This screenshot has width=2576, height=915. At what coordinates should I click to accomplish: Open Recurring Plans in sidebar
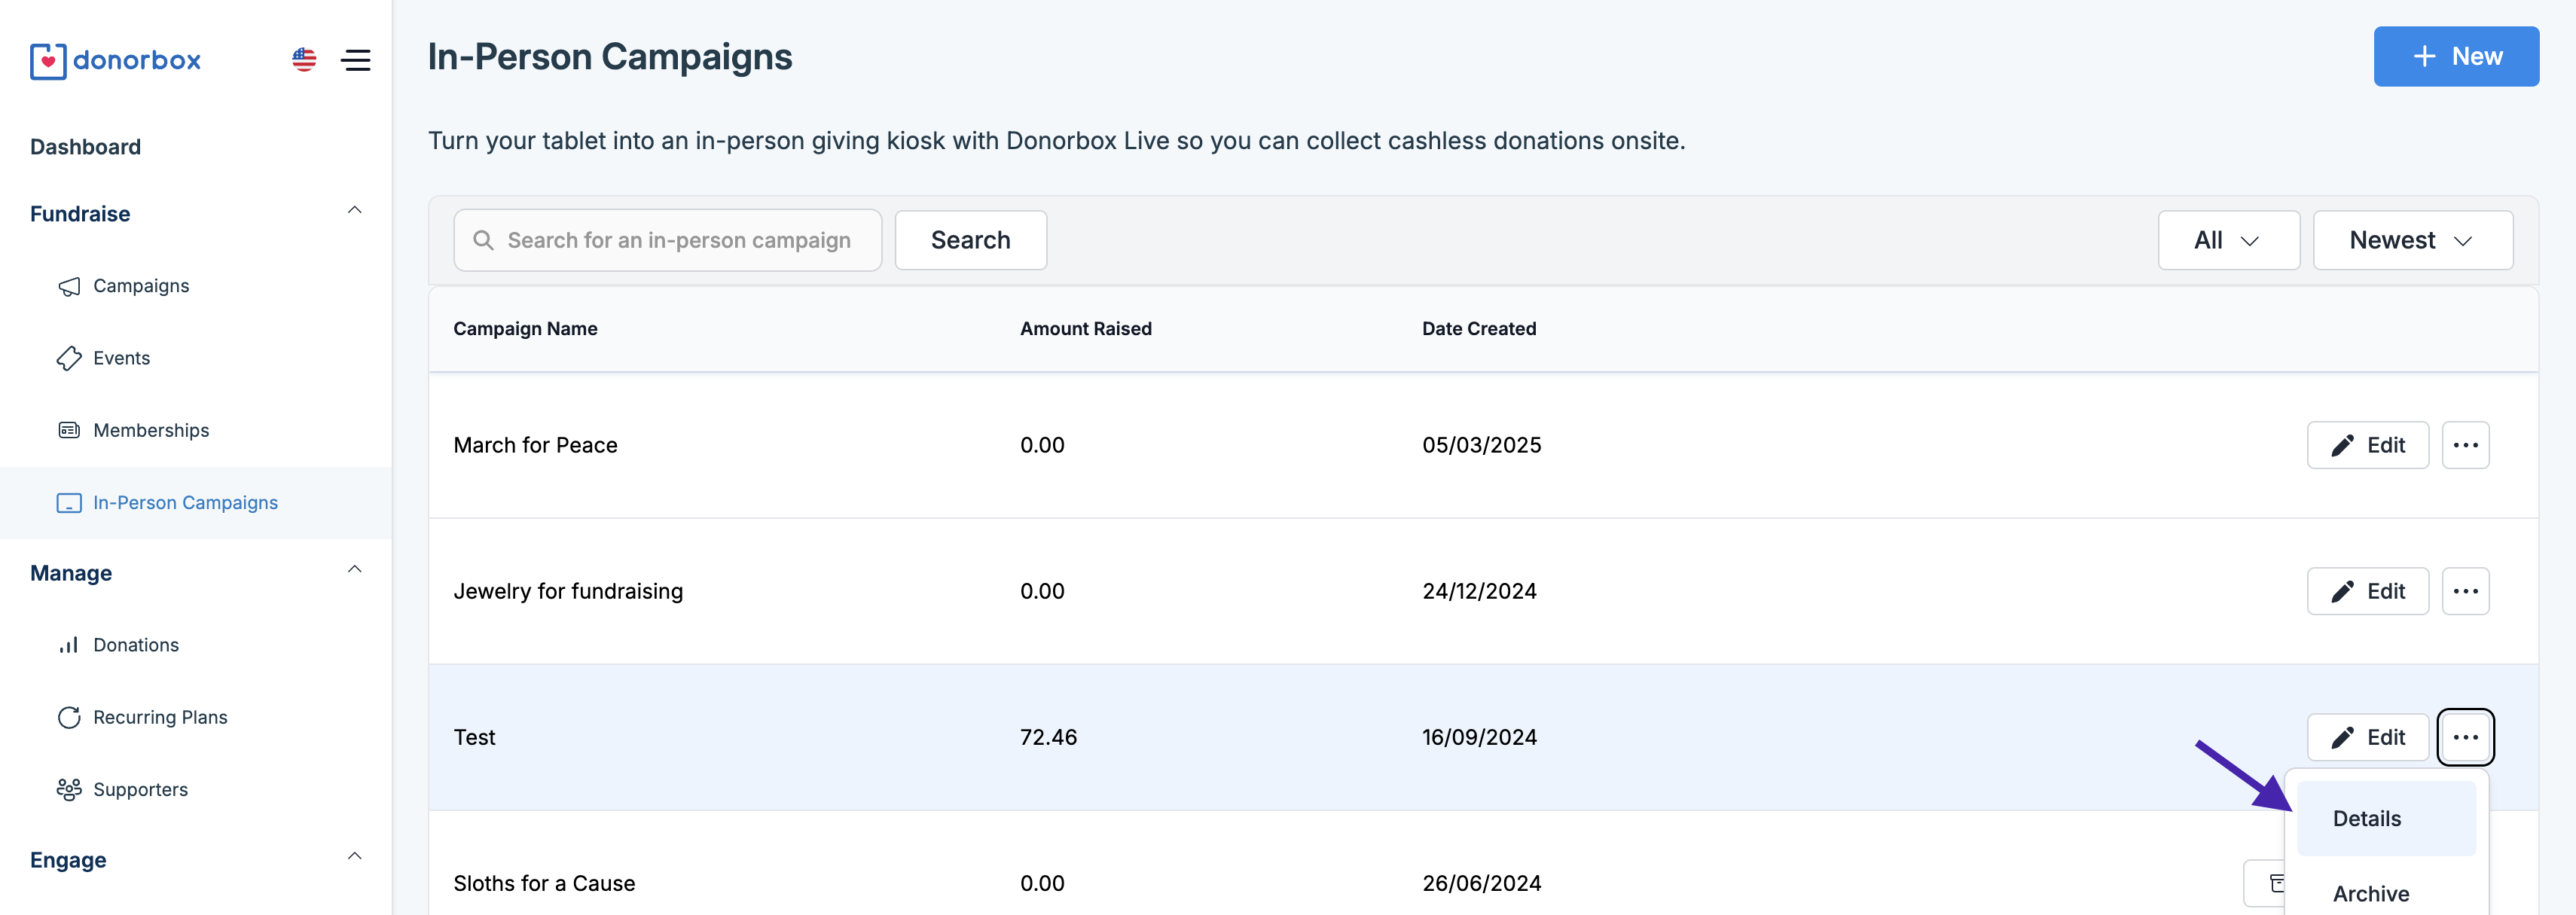[160, 717]
